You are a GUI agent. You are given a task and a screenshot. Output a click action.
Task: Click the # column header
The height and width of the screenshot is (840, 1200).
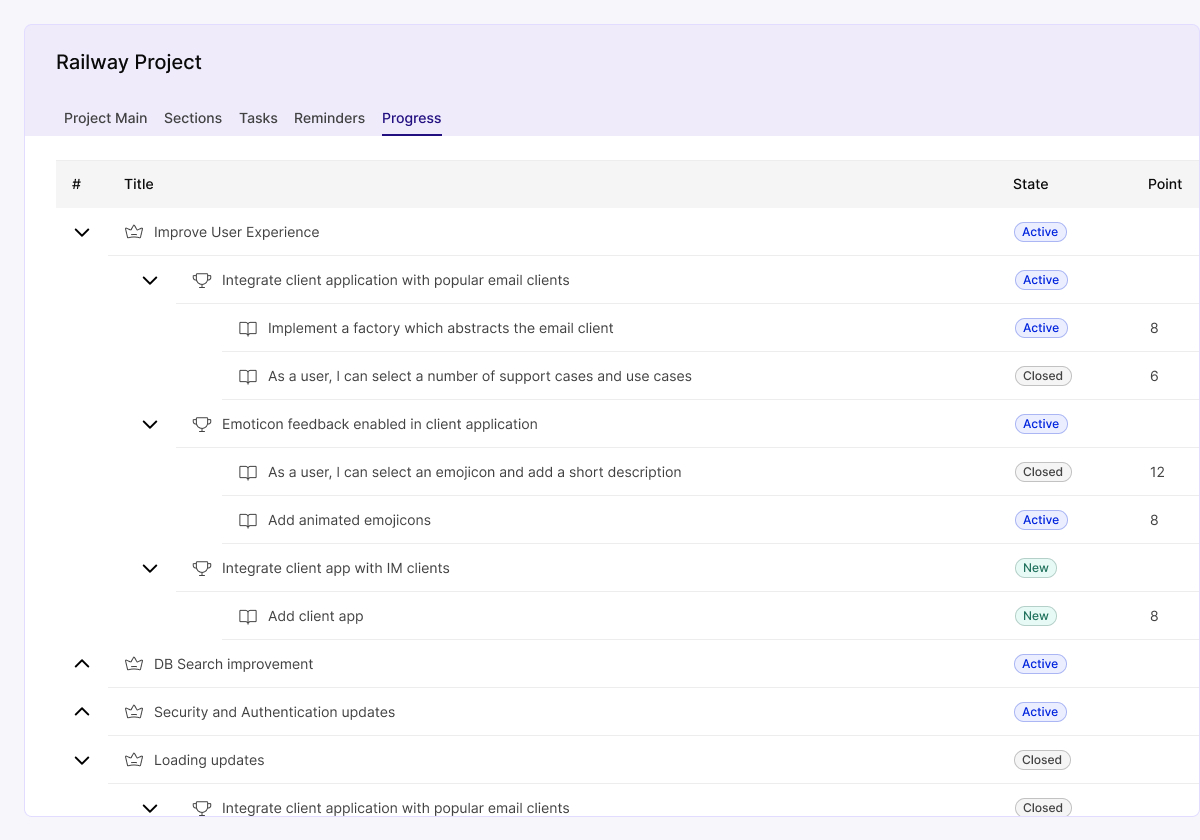pos(76,184)
